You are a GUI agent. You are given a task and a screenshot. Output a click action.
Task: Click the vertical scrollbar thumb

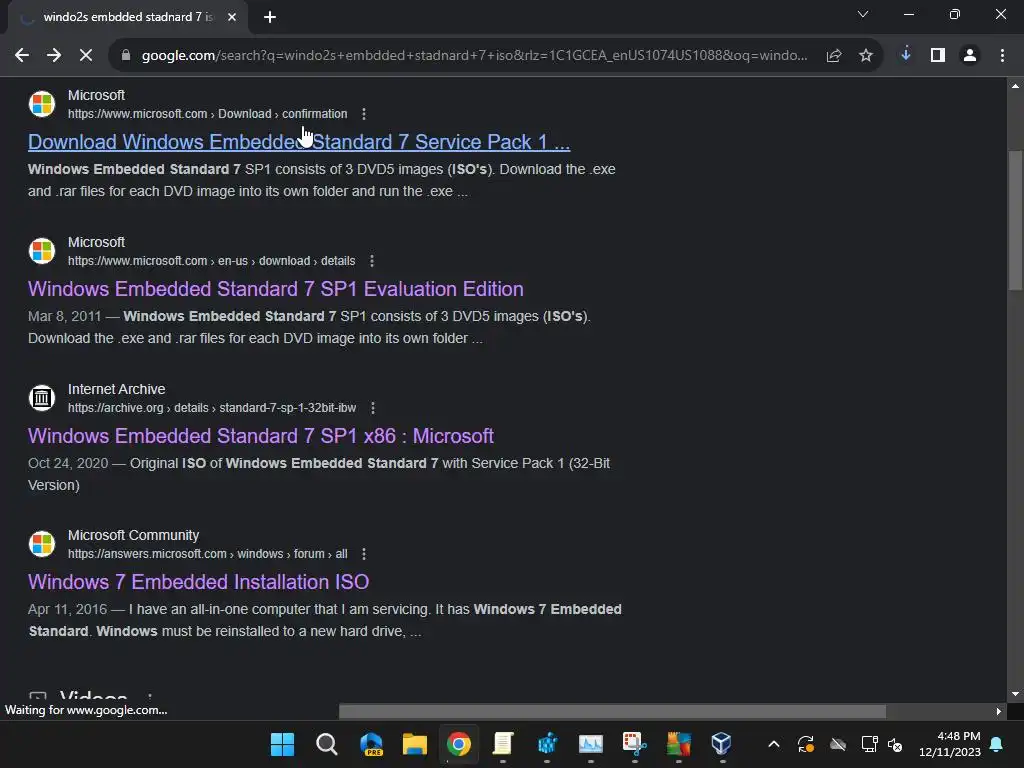(x=1015, y=220)
